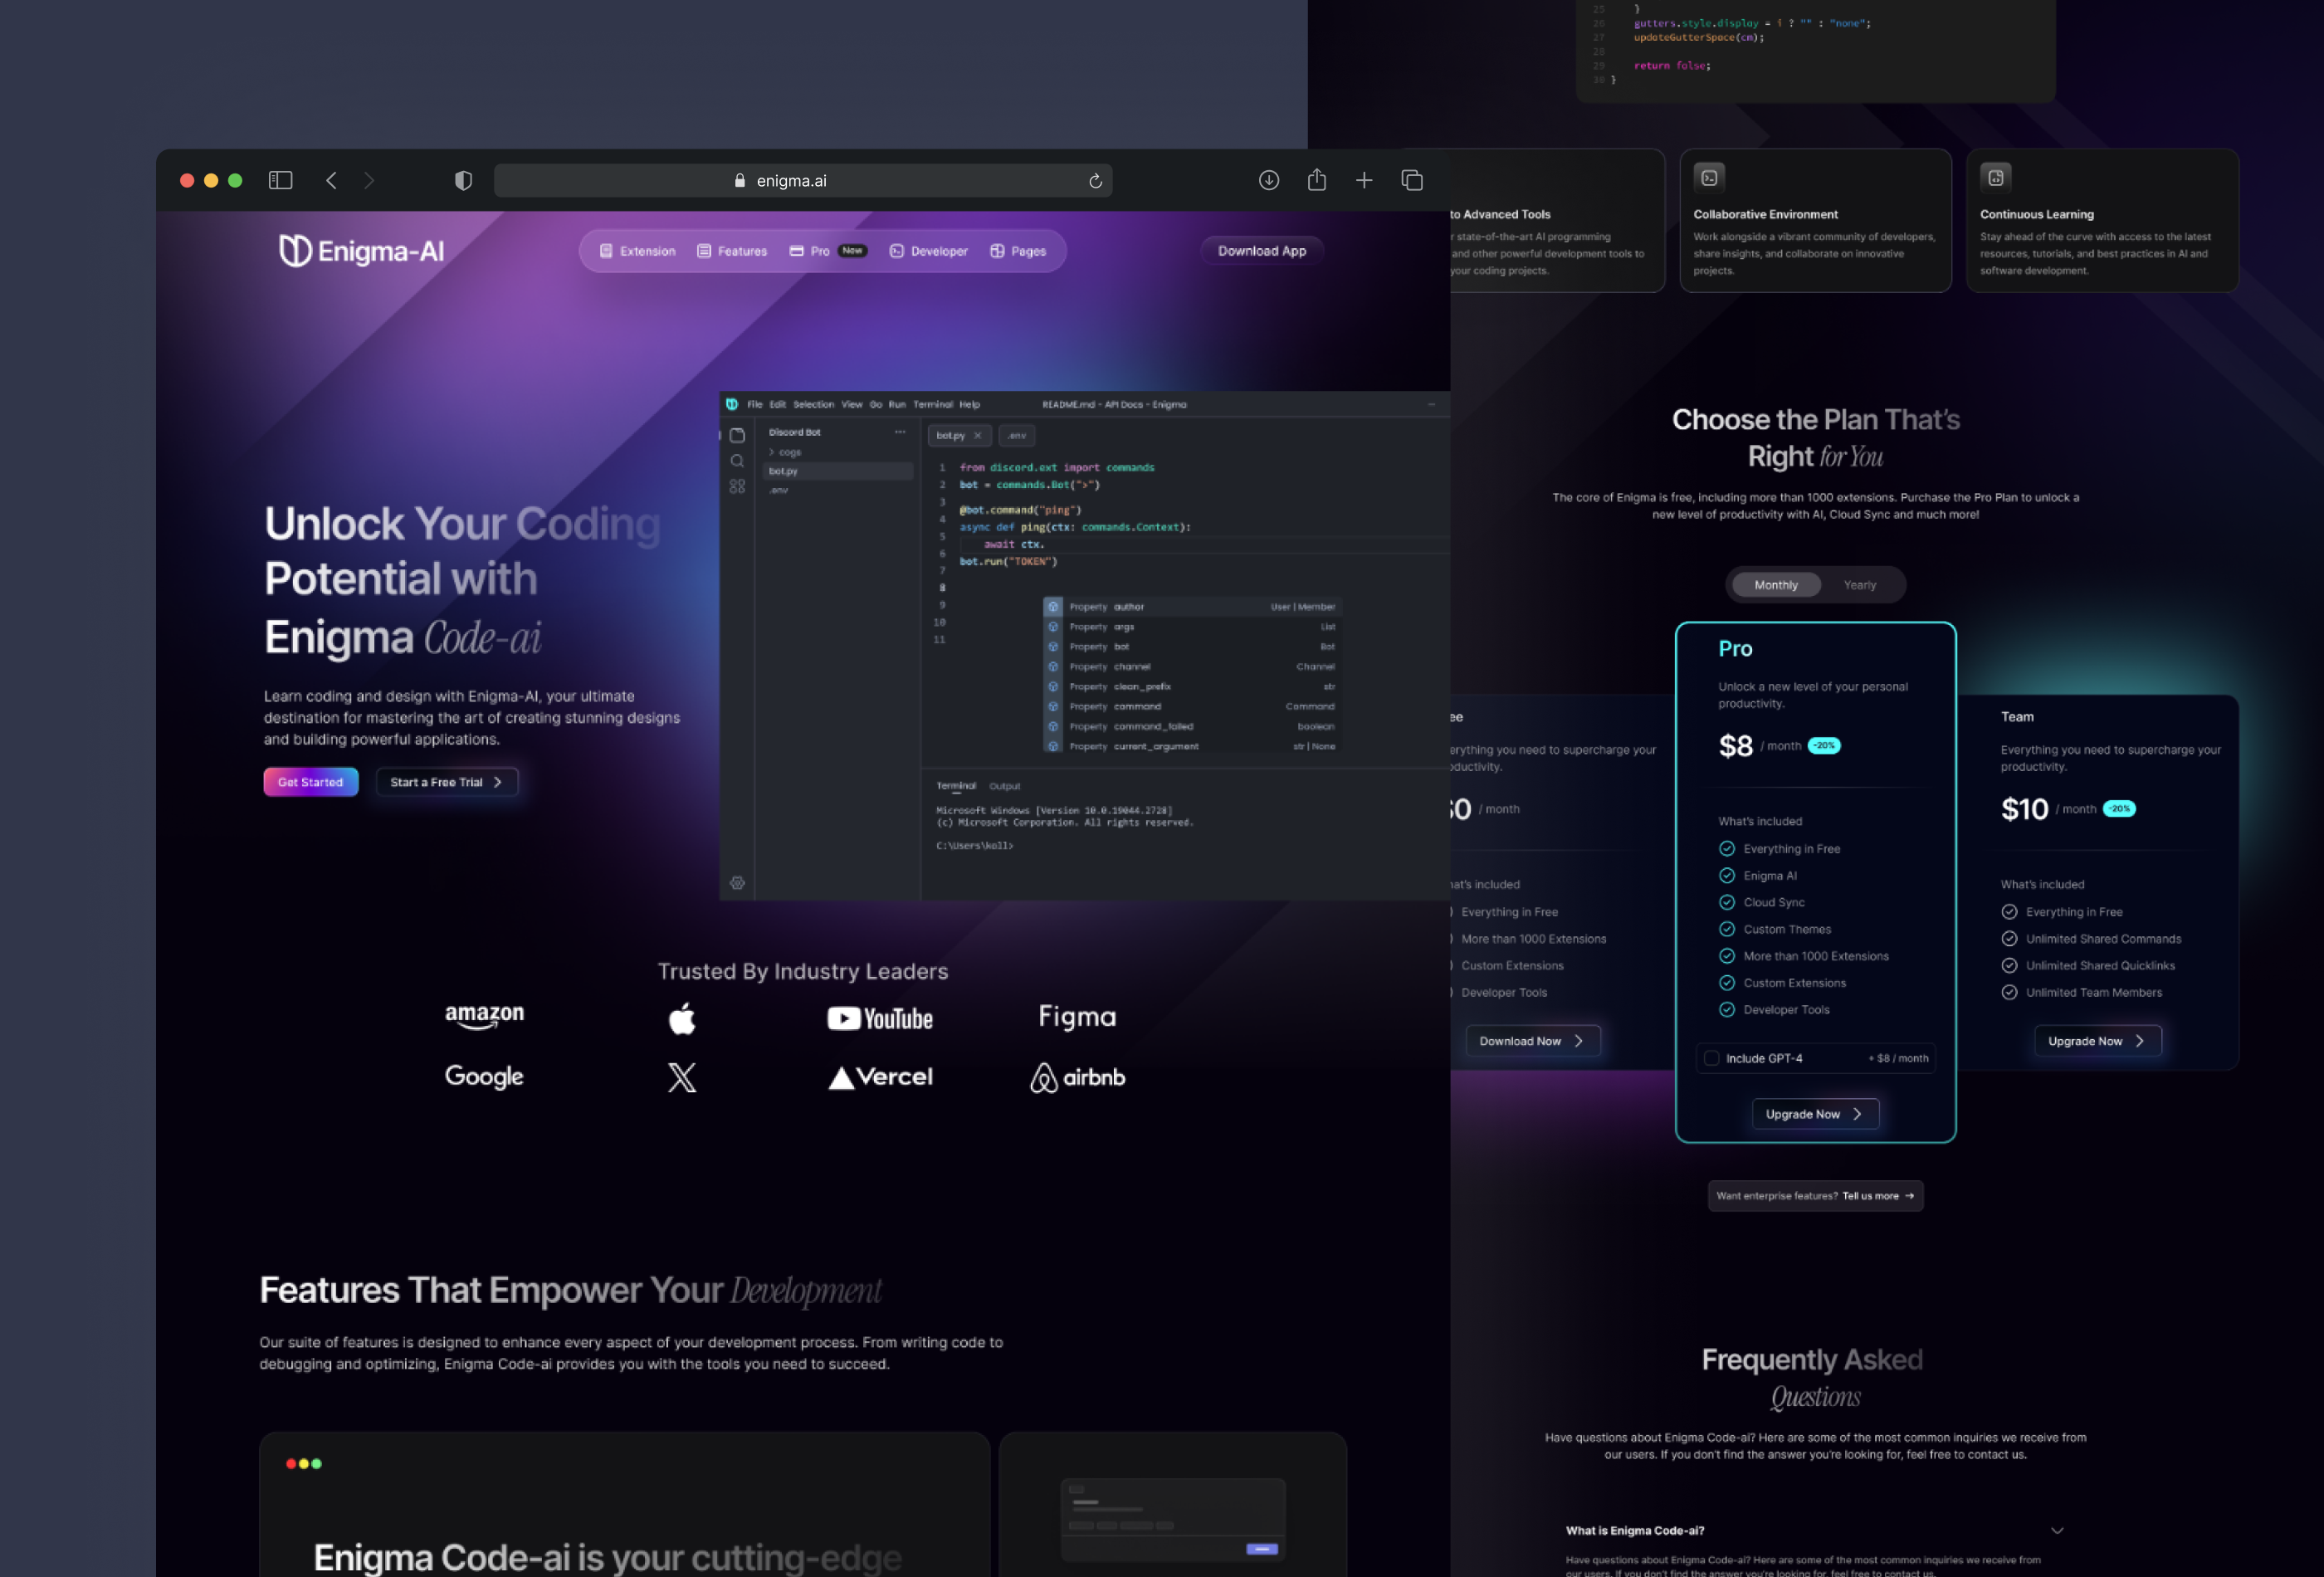The height and width of the screenshot is (1577, 2324).
Task: Choose the clean_prefix property suggestion
Action: (x=1191, y=687)
